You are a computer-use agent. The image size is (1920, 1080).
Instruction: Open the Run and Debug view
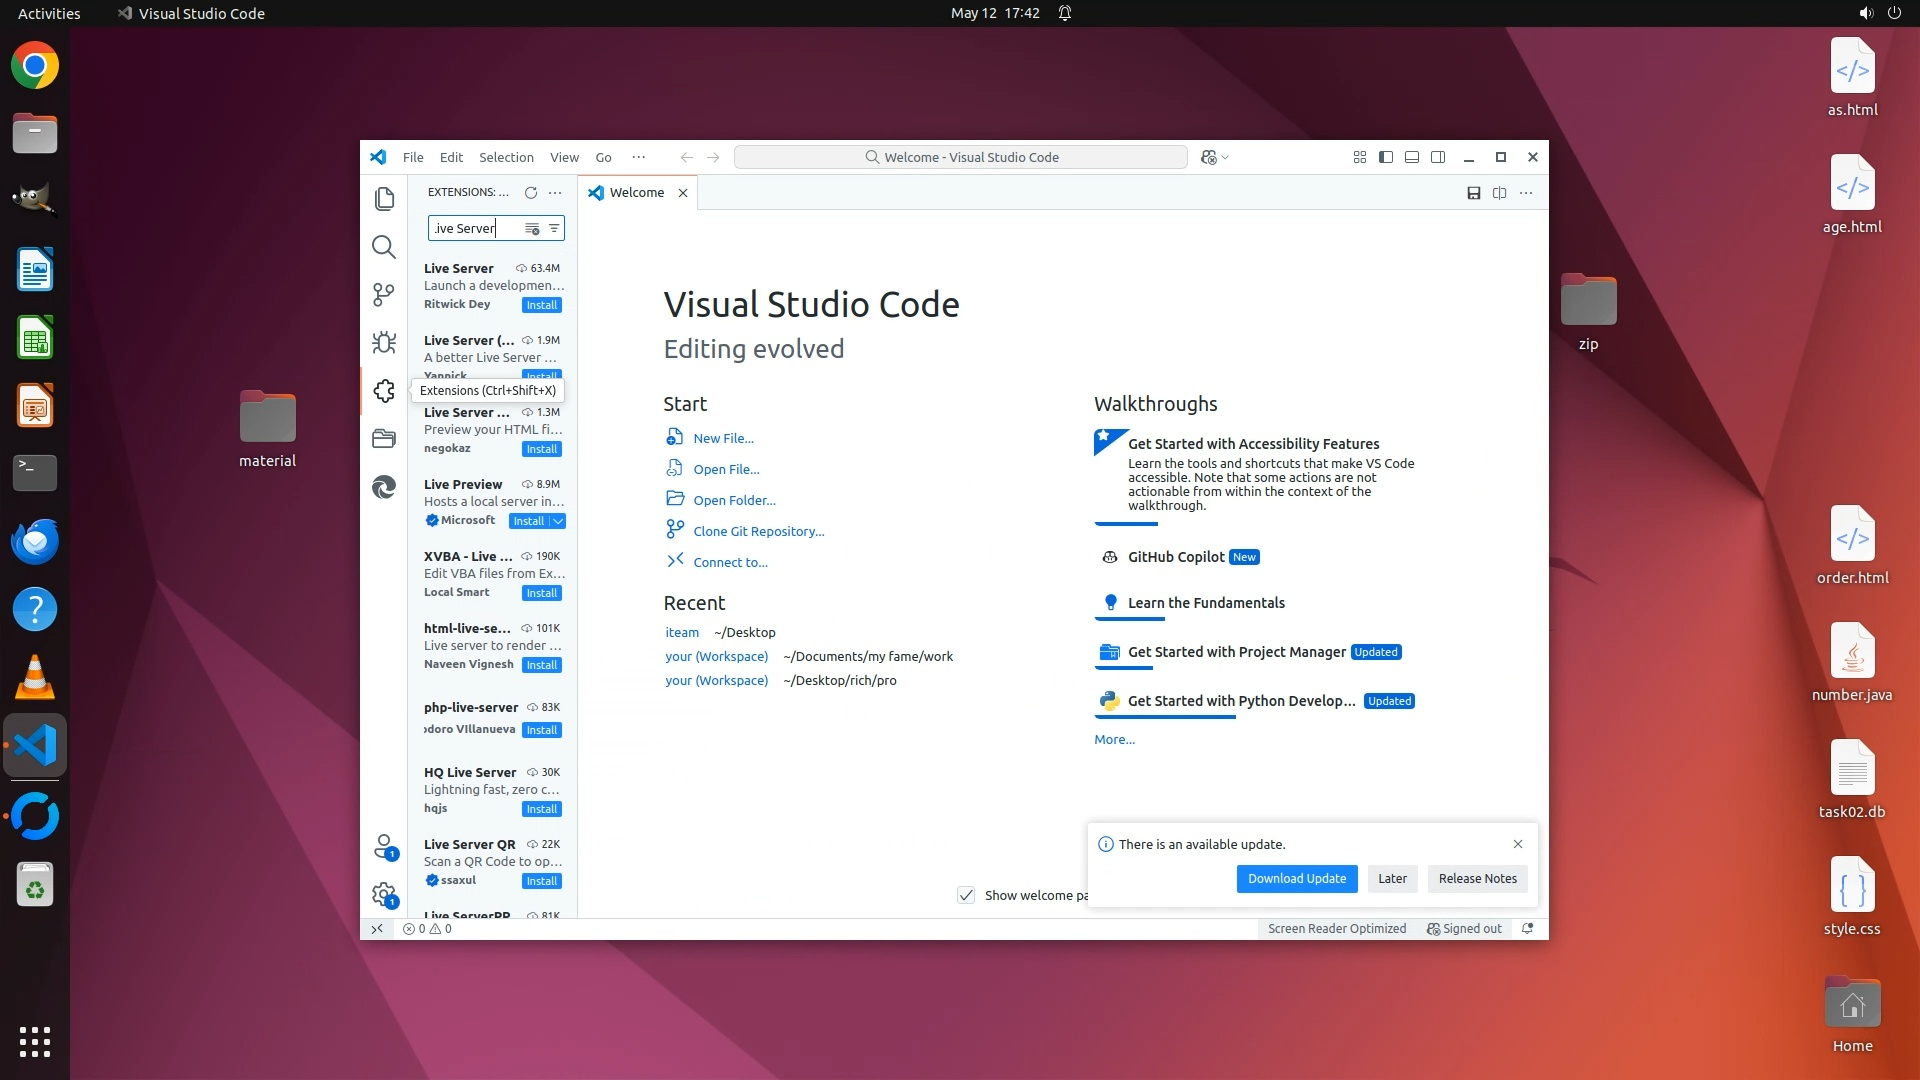click(x=384, y=343)
